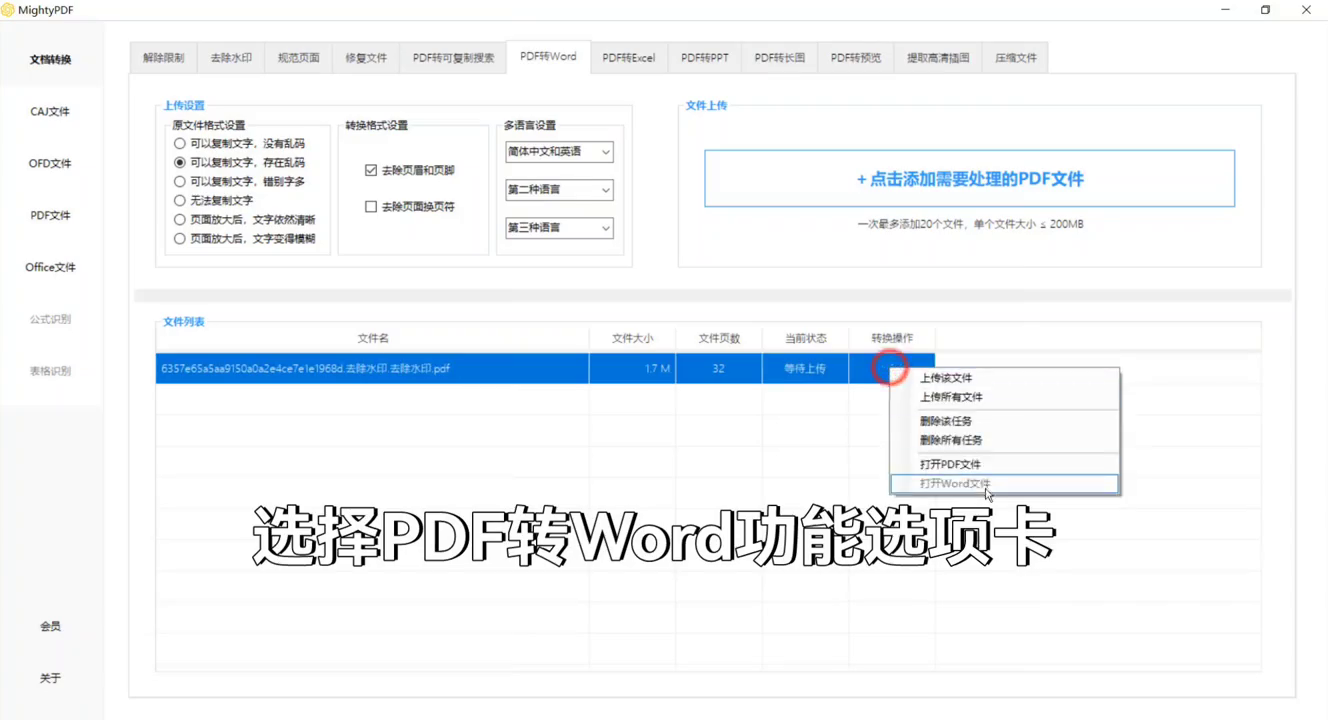Select the file name cell ending 去除水印.pdf
Screen dimensions: 1328x720
pyautogui.click(x=372, y=369)
